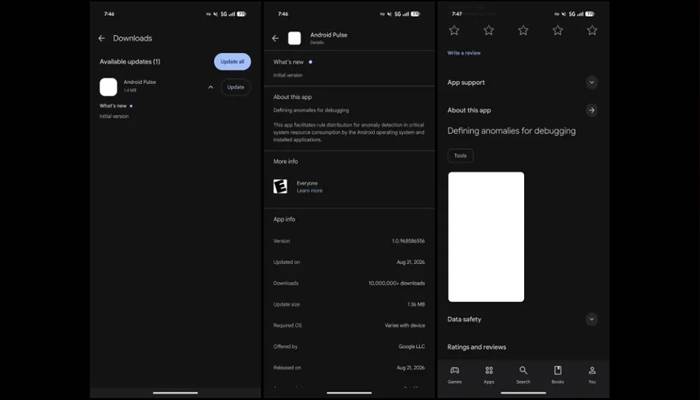Screen dimensions: 700x400
Task: Open About this app arrow button
Action: [592, 110]
